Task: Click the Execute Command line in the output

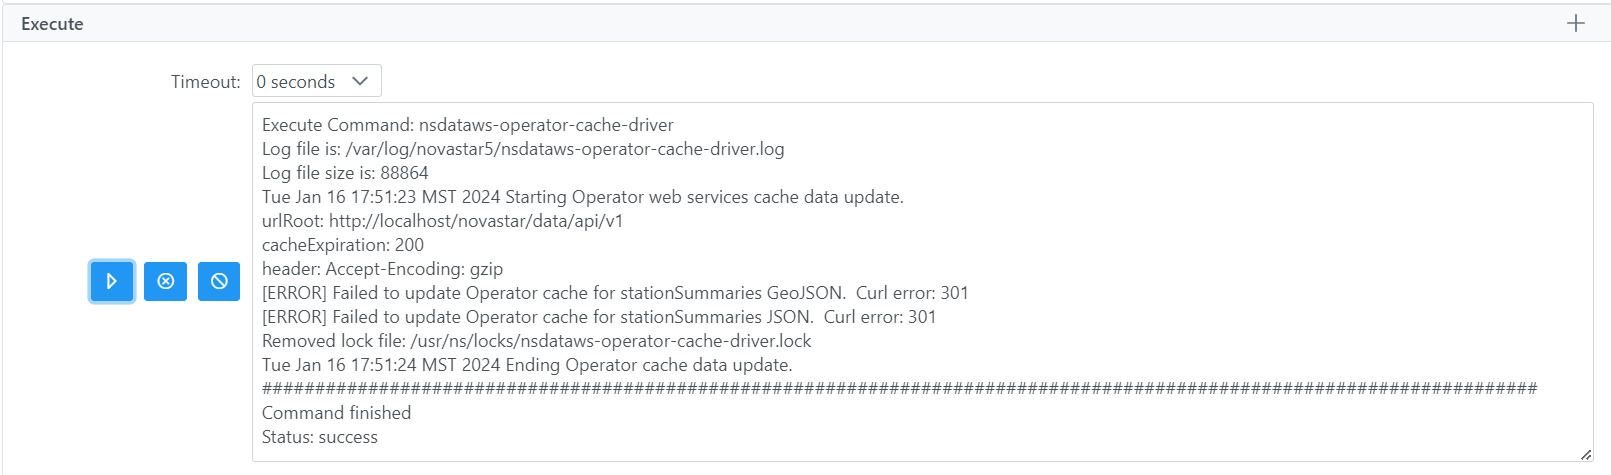Action: pyautogui.click(x=467, y=125)
